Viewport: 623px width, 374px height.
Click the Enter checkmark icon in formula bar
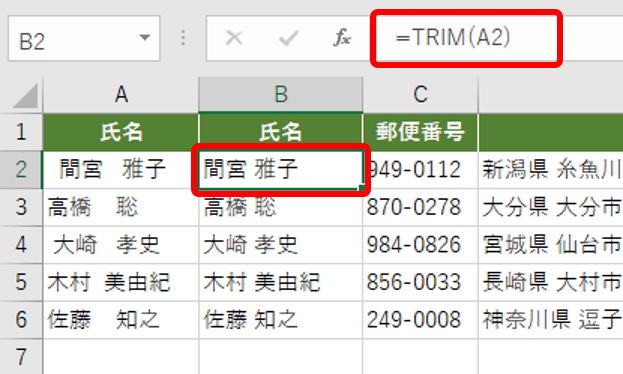pyautogui.click(x=288, y=39)
